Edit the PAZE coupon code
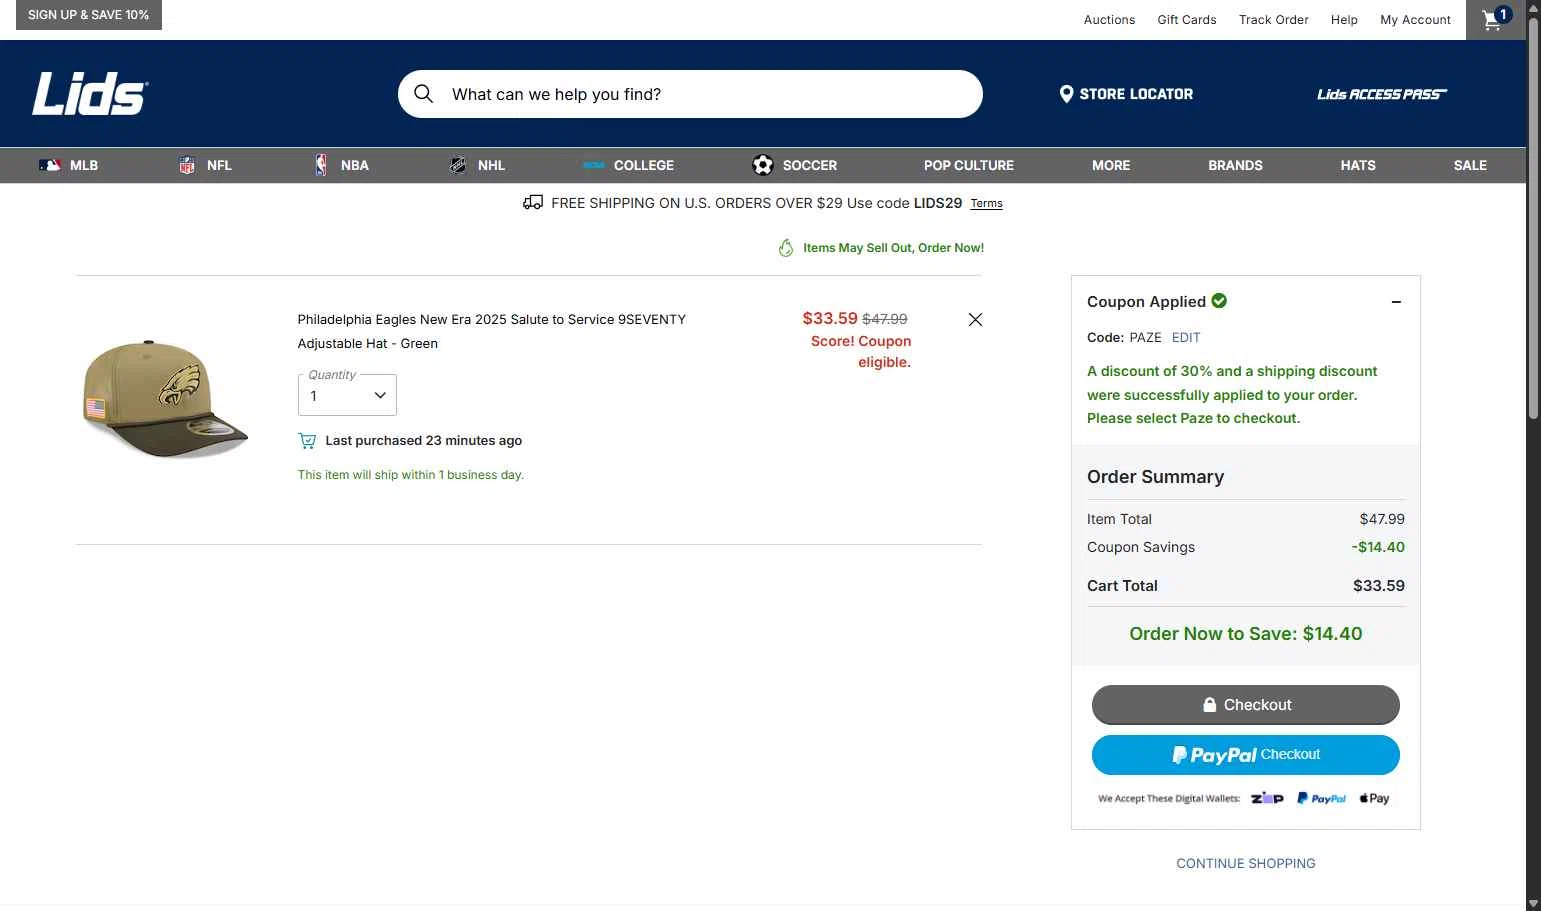Screen dimensions: 1541x911 click(1186, 338)
